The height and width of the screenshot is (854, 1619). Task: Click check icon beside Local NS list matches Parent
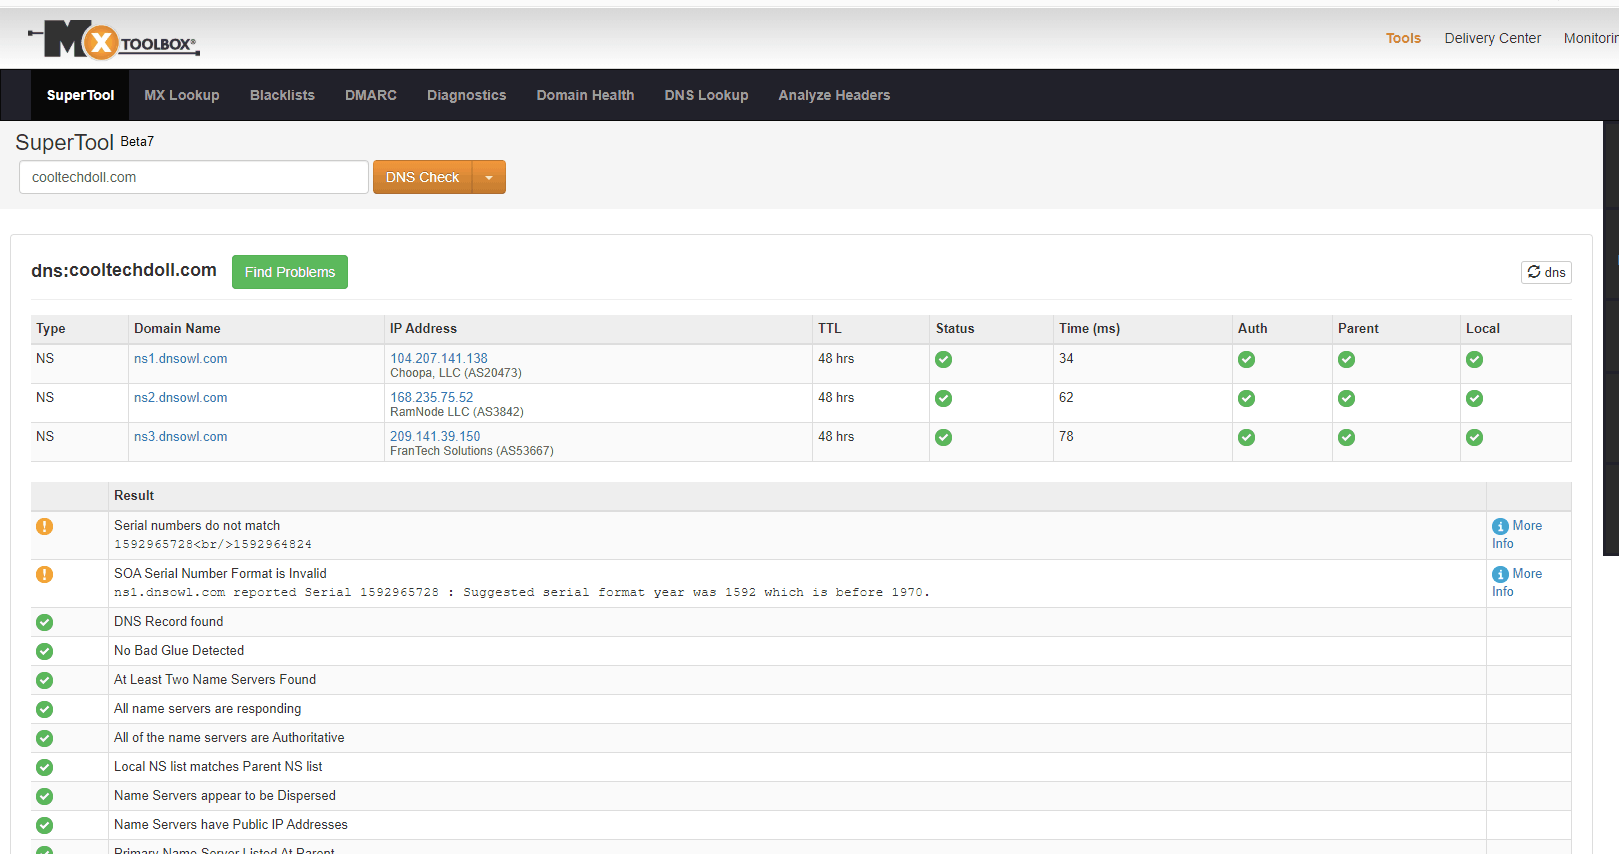point(44,767)
